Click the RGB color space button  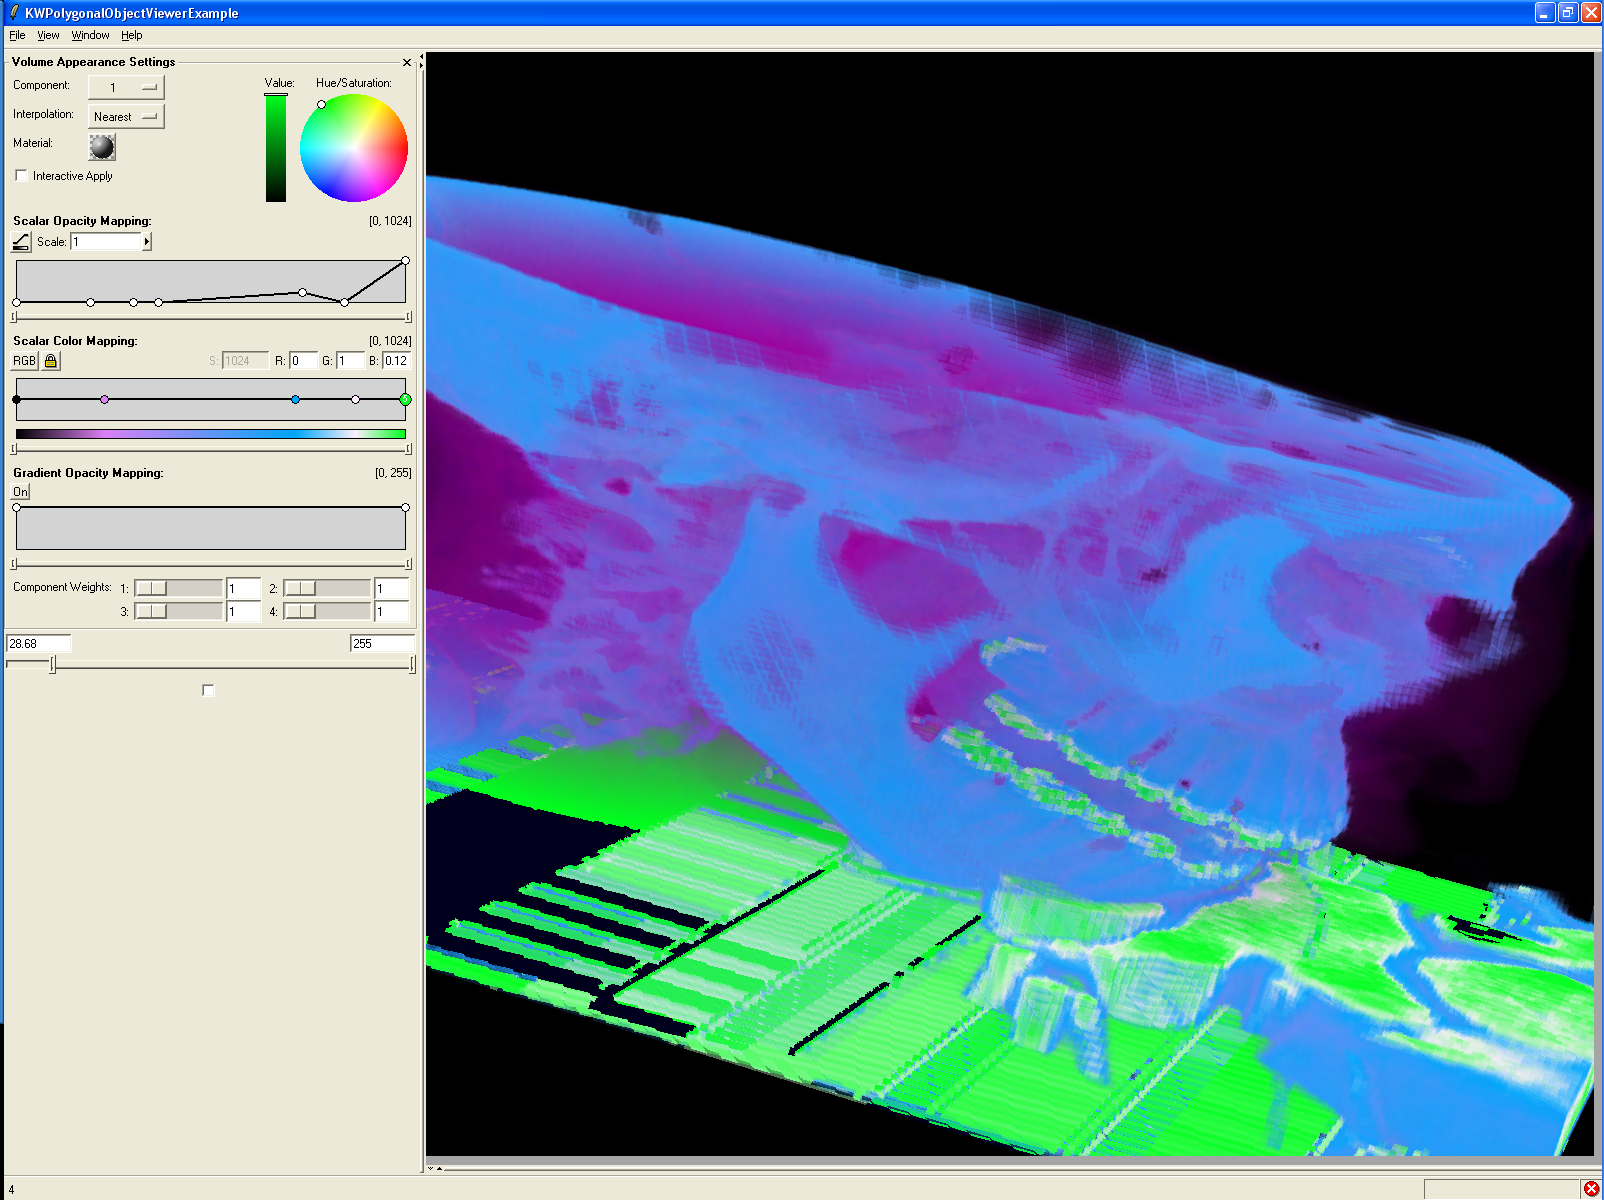click(x=24, y=361)
